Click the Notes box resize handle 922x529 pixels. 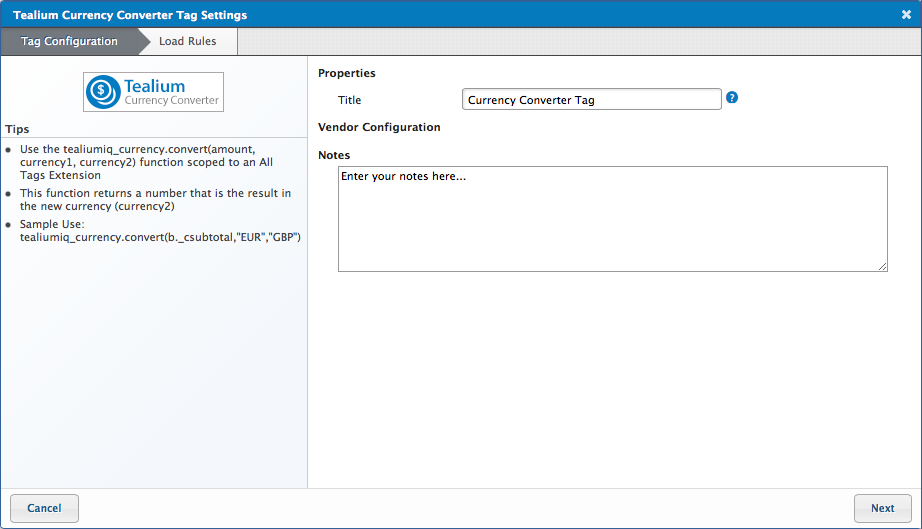coord(882,266)
